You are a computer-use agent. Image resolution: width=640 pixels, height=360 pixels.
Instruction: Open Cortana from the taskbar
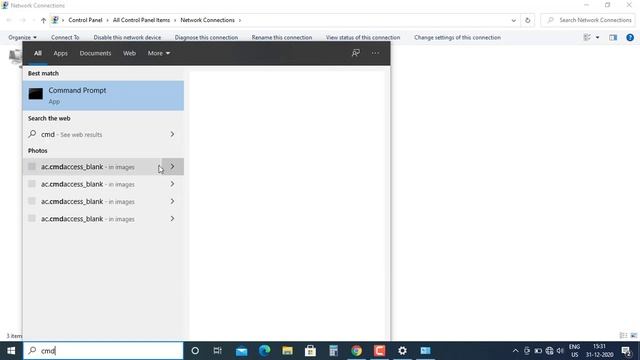tap(195, 351)
